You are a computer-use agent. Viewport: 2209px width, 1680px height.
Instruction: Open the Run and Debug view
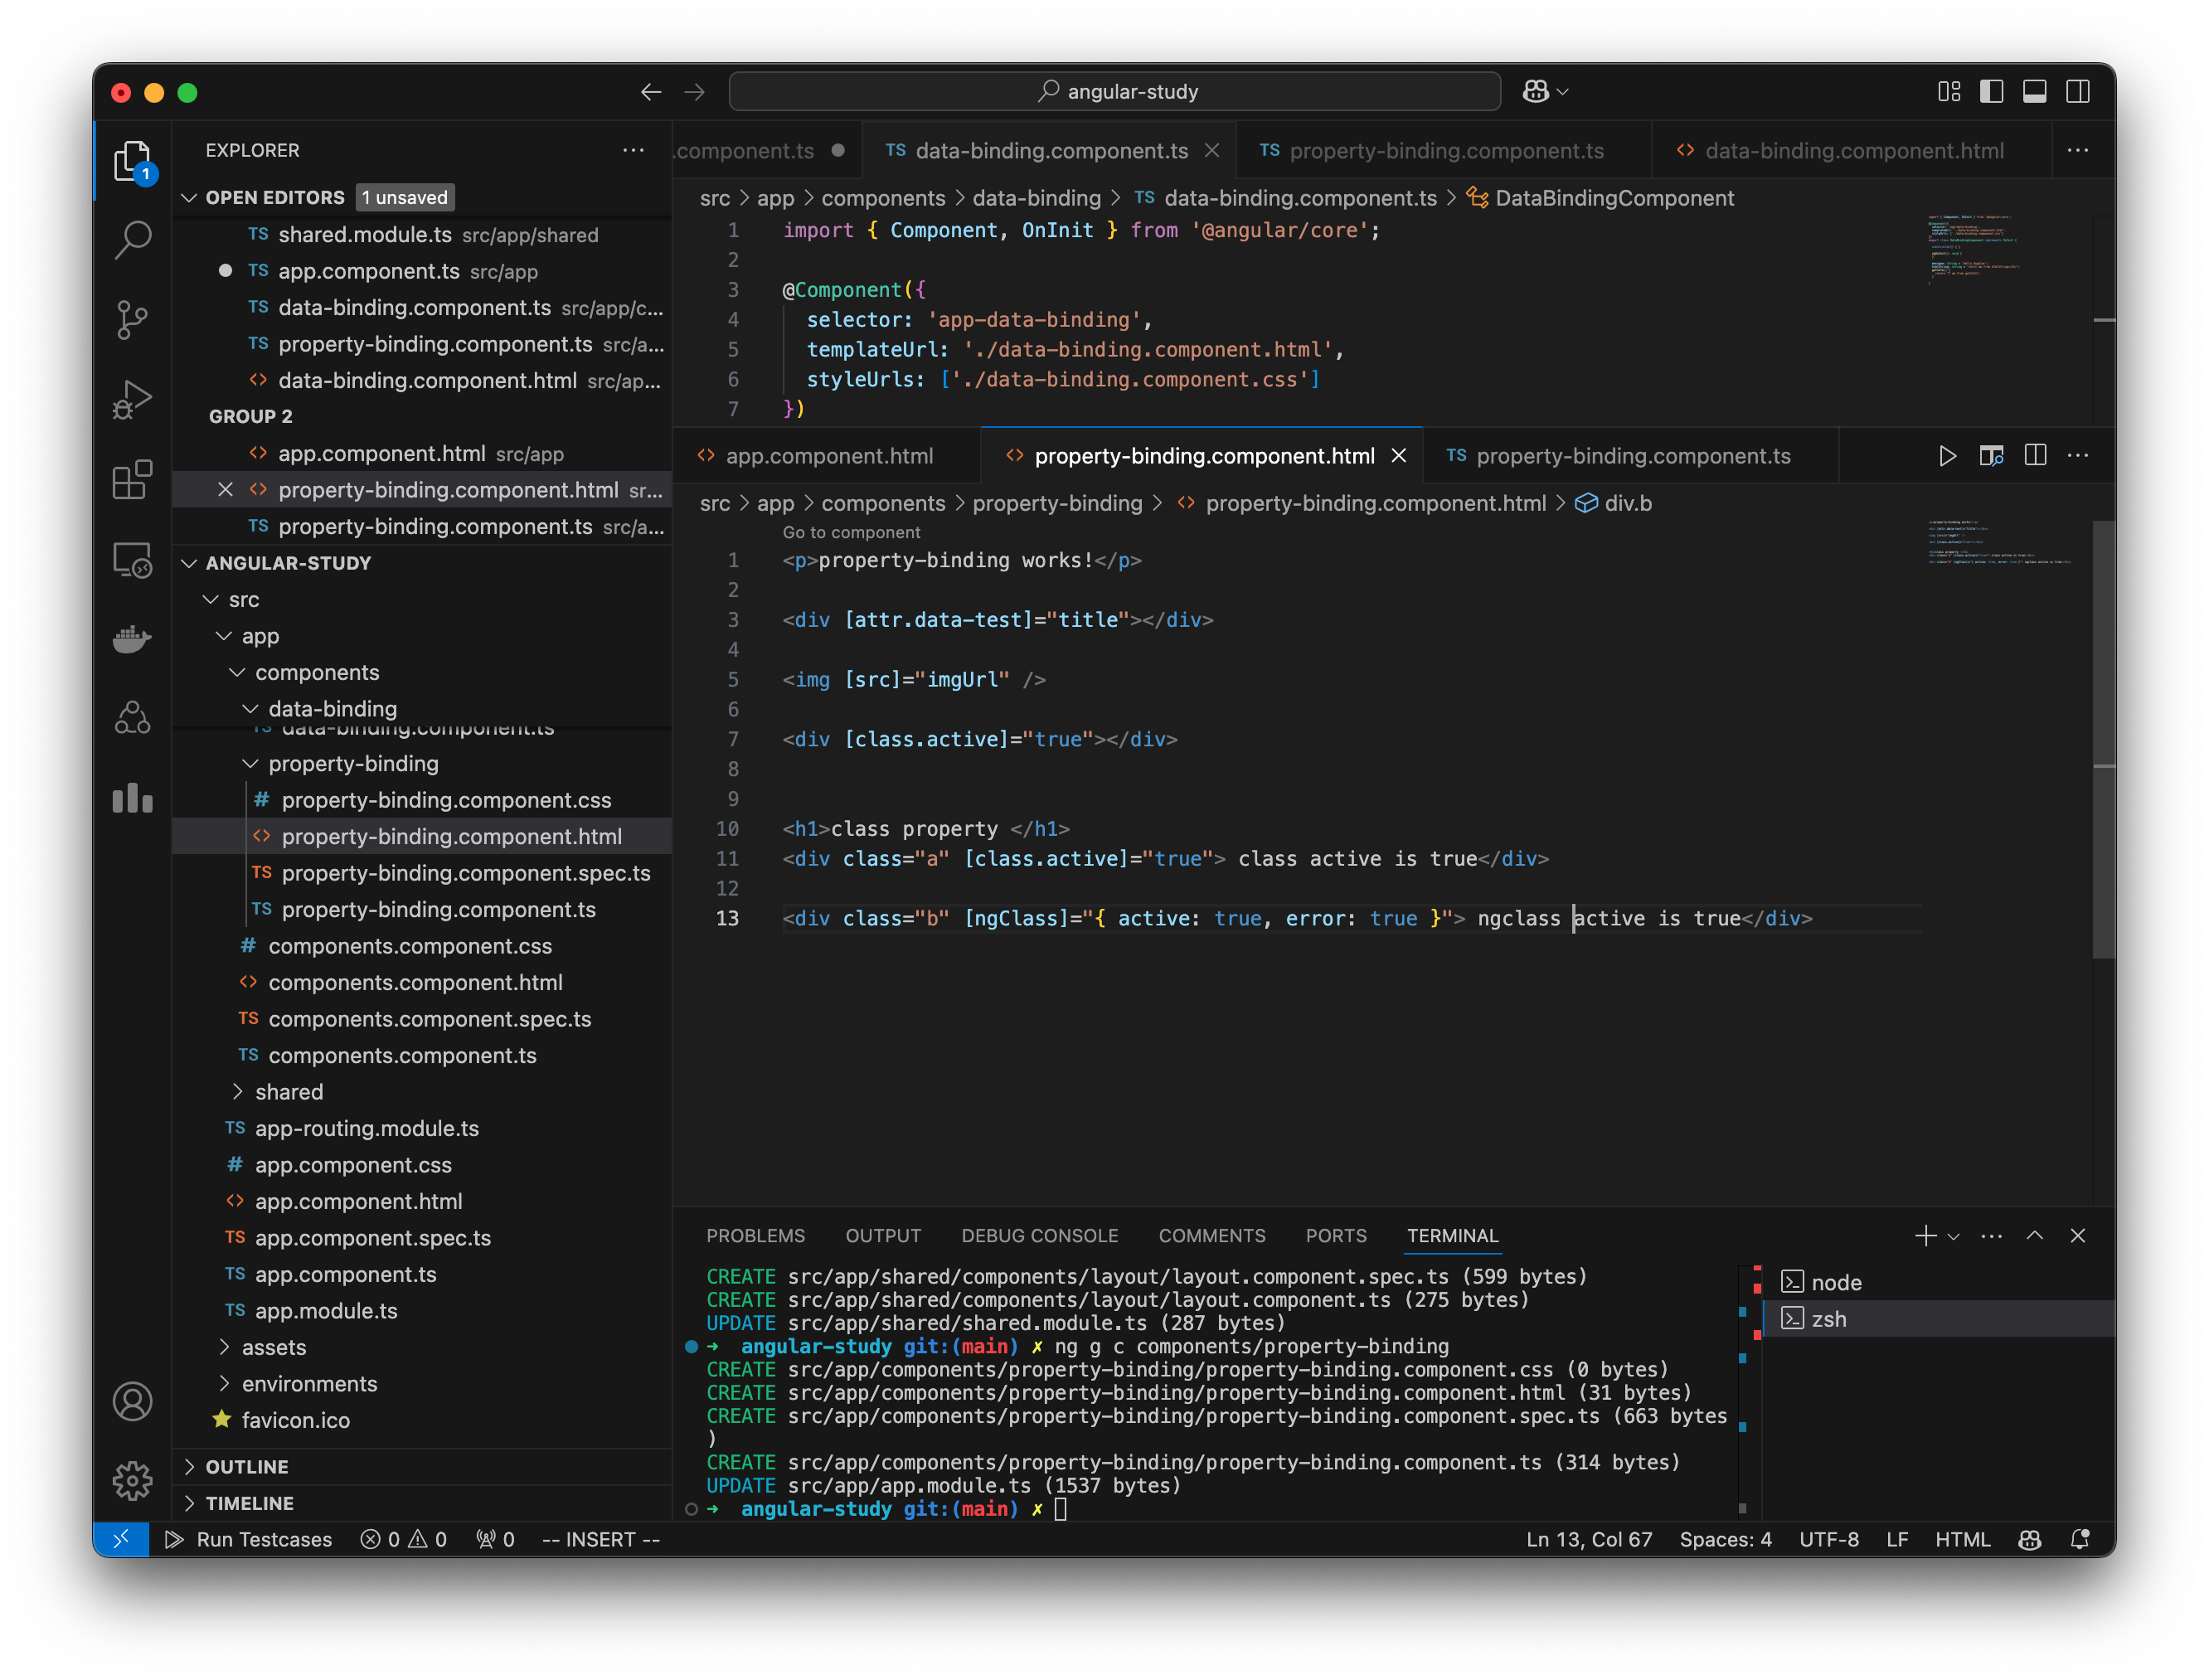(x=133, y=399)
